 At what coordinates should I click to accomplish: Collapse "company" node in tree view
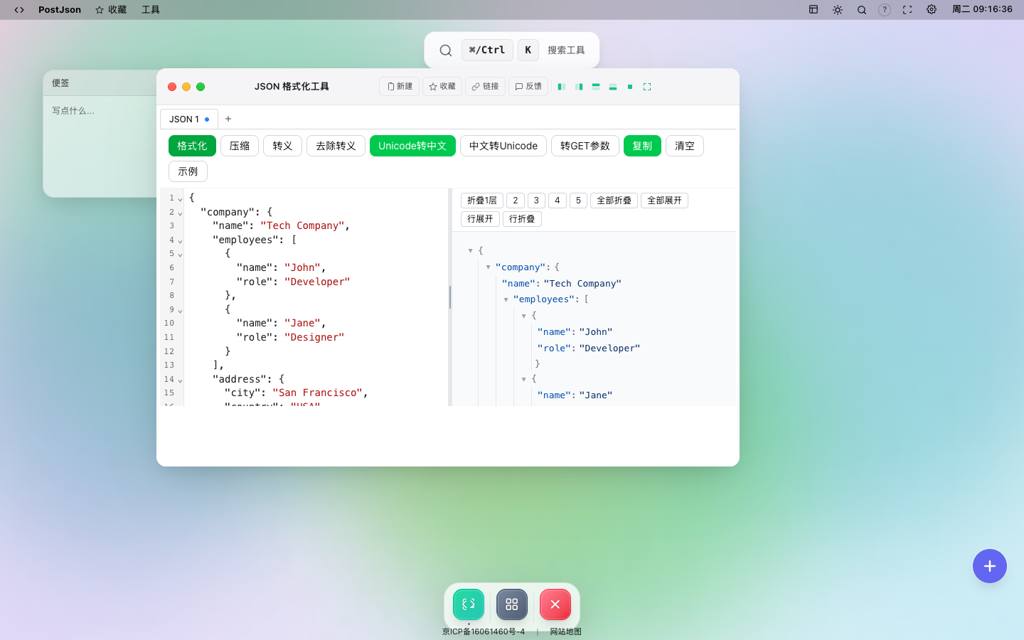[488, 267]
